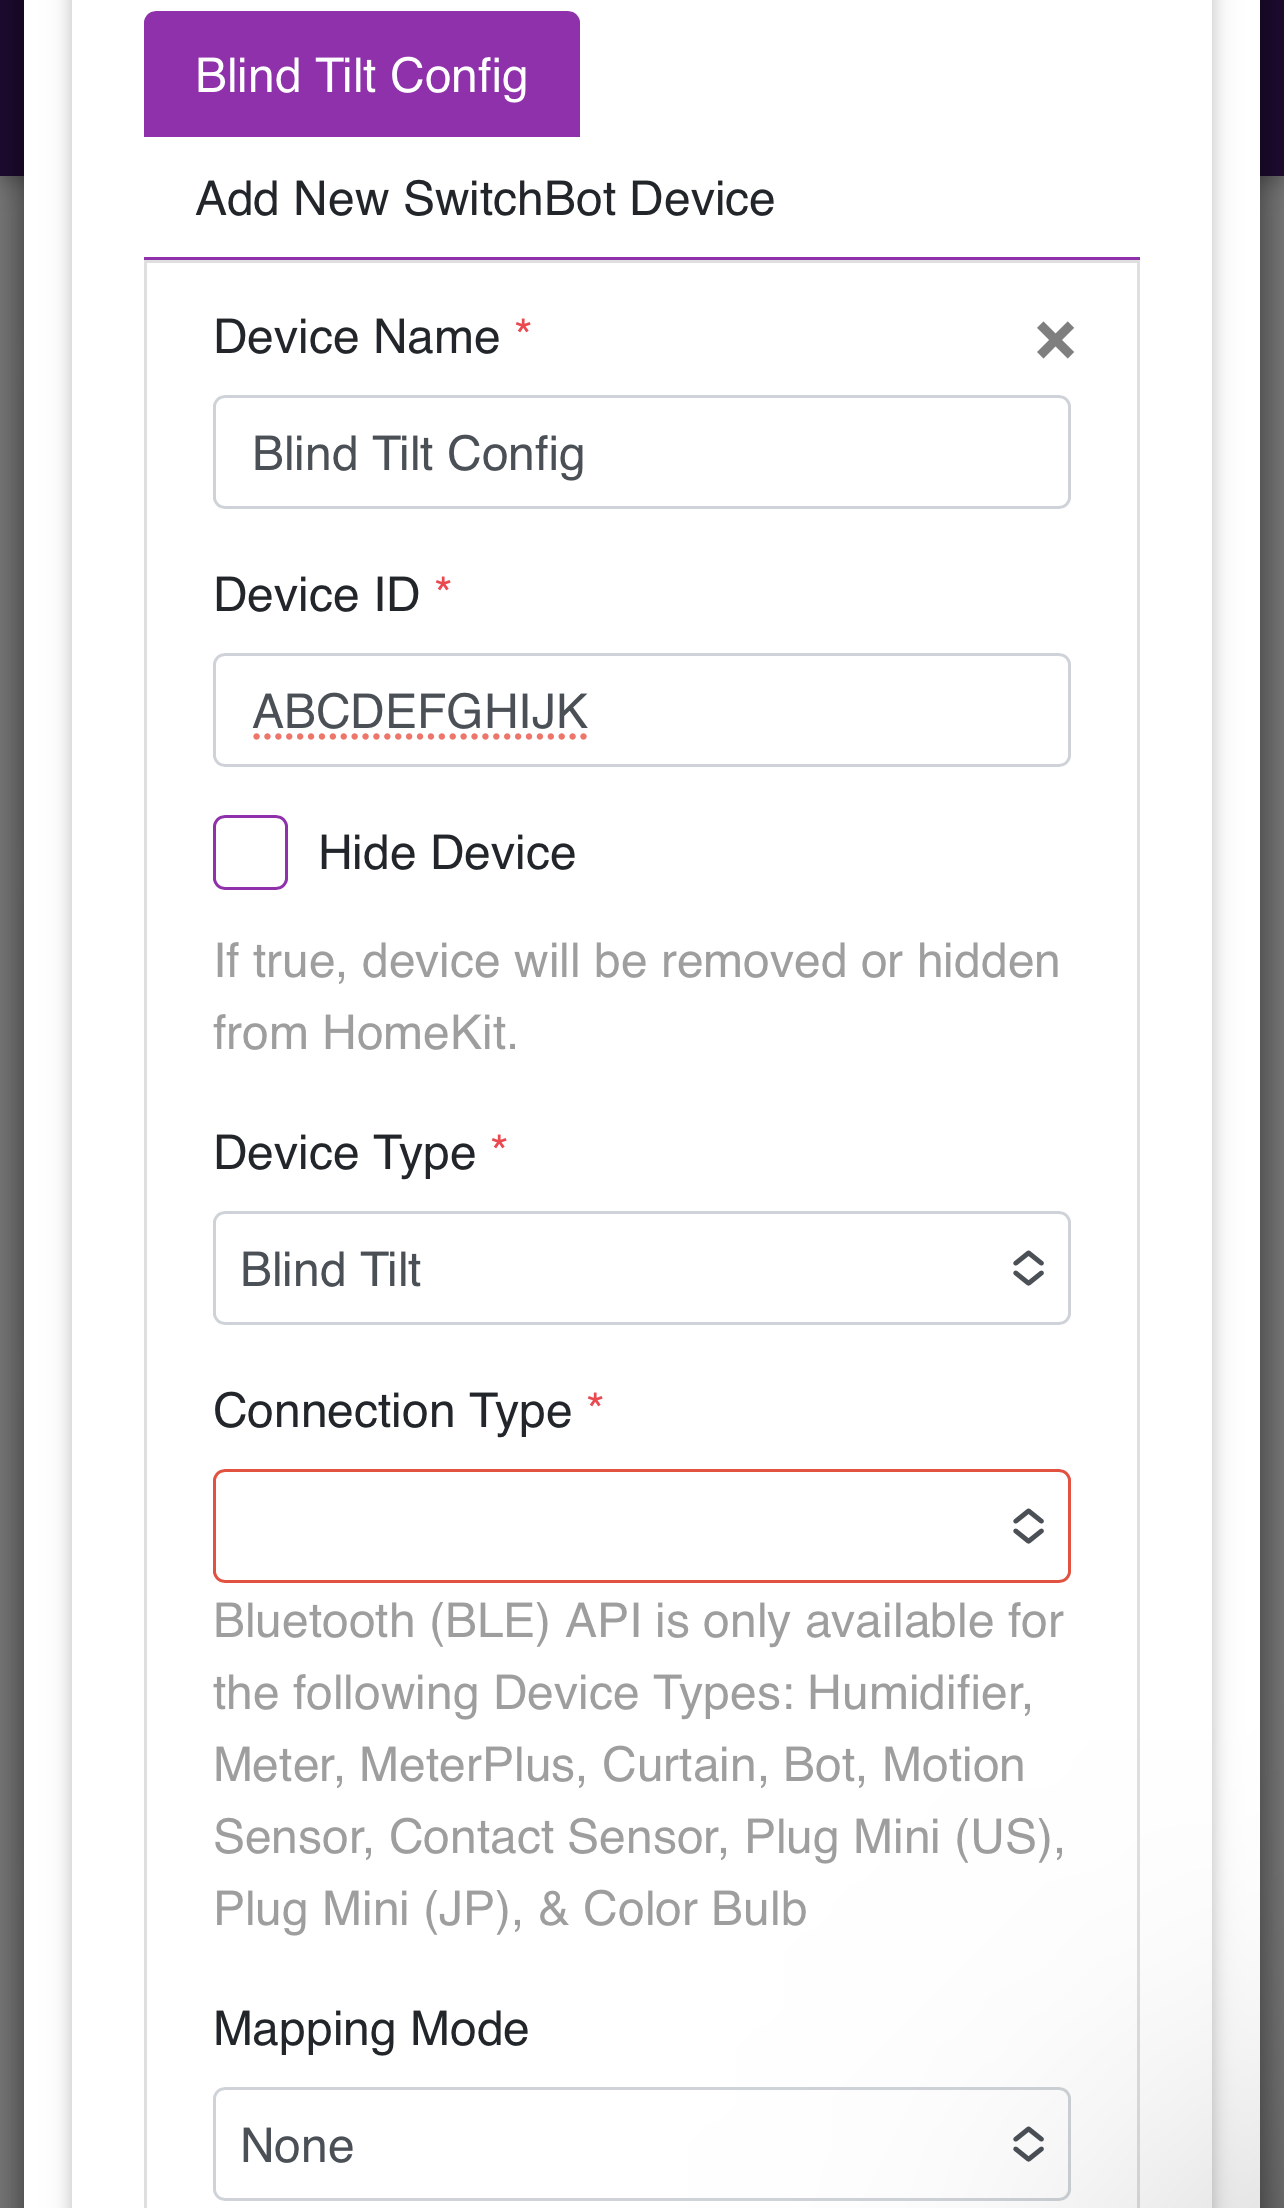Image resolution: width=1284 pixels, height=2208 pixels.
Task: Select the Blind Tilt Config tab
Action: (x=361, y=73)
